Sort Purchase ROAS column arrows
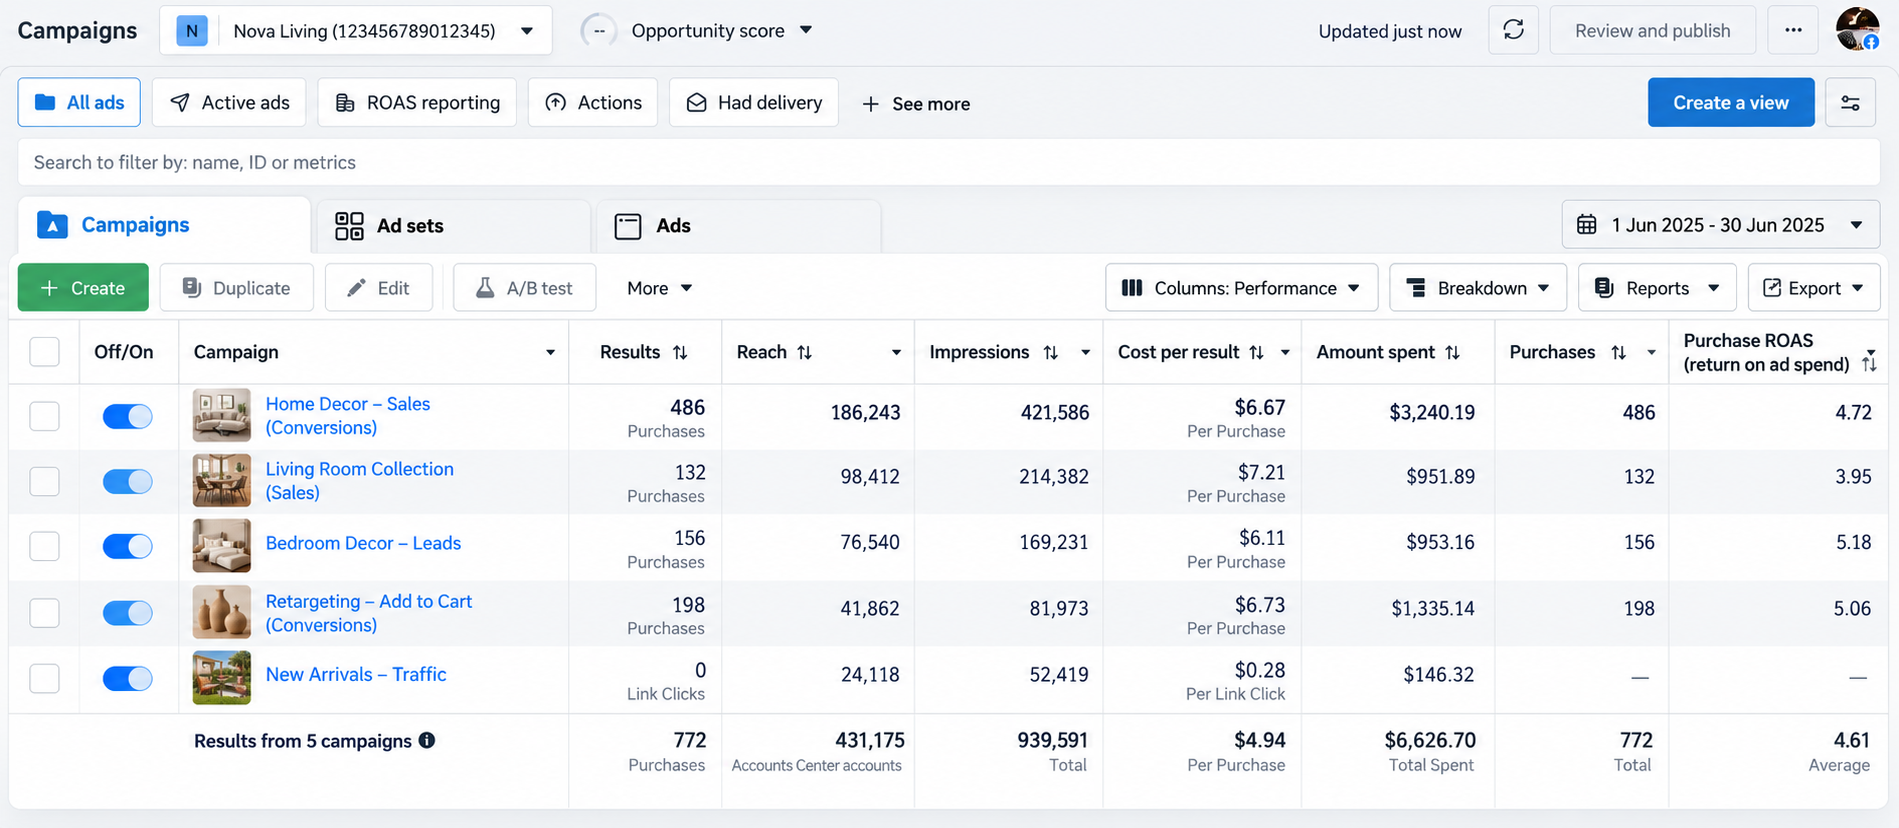Screen dimensions: 1899x828 [x=1869, y=364]
